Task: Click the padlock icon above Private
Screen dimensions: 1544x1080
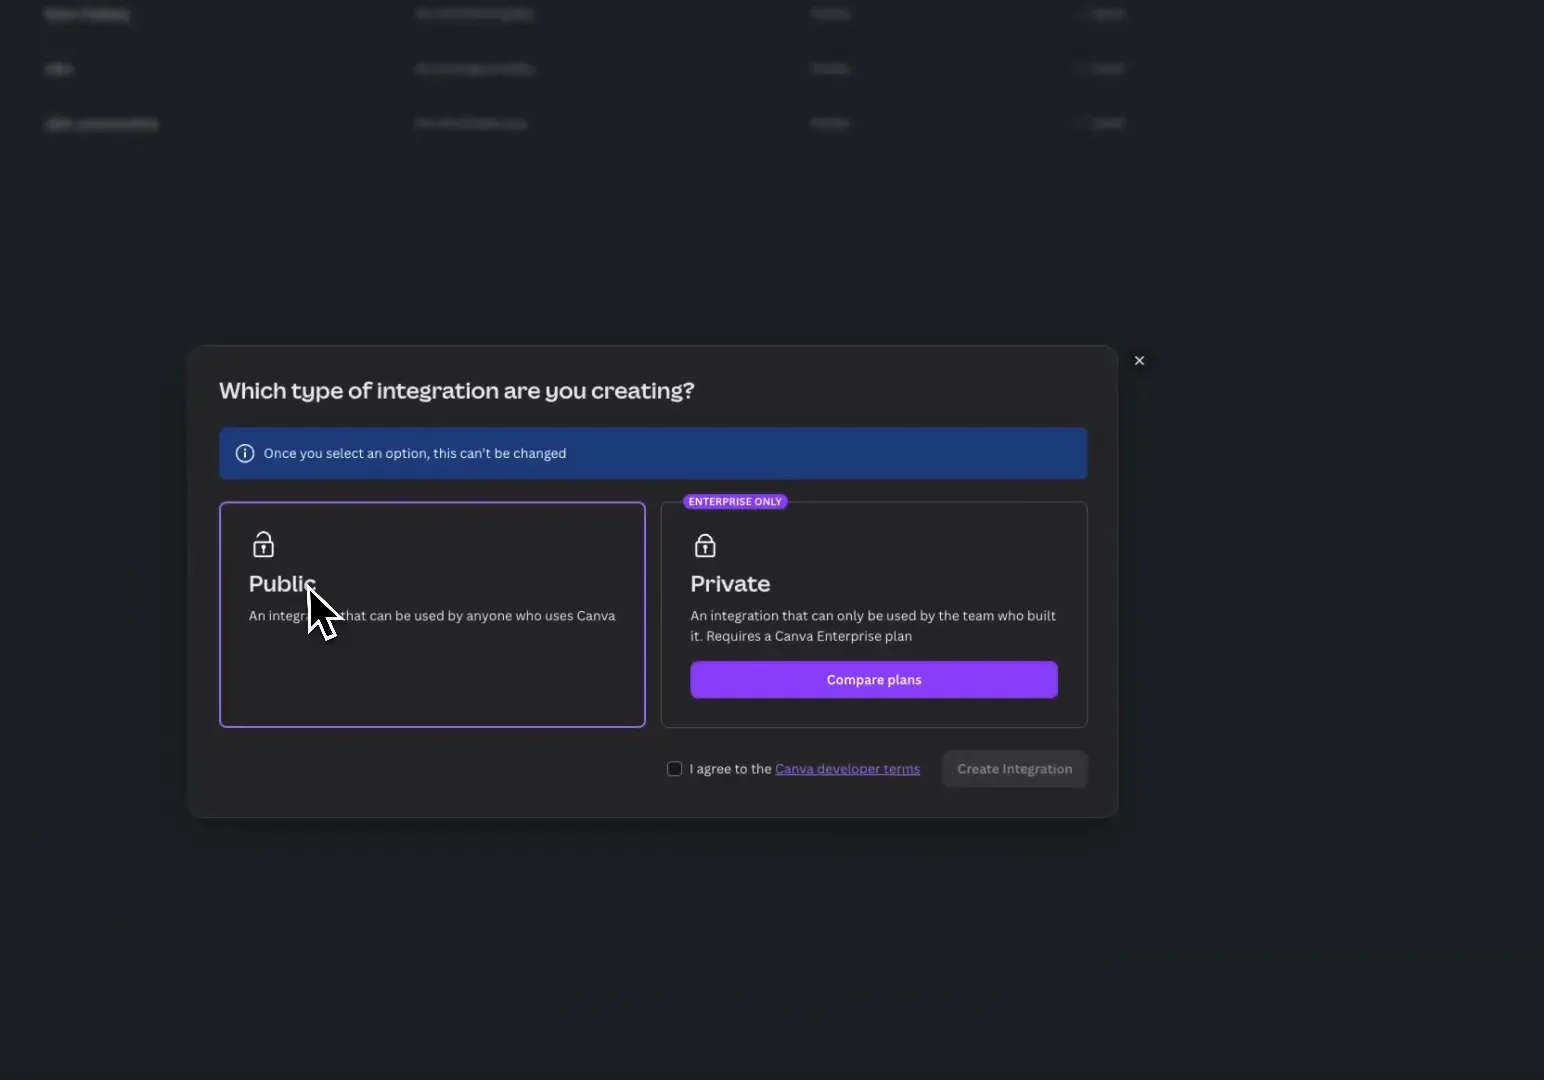Action: tap(705, 545)
